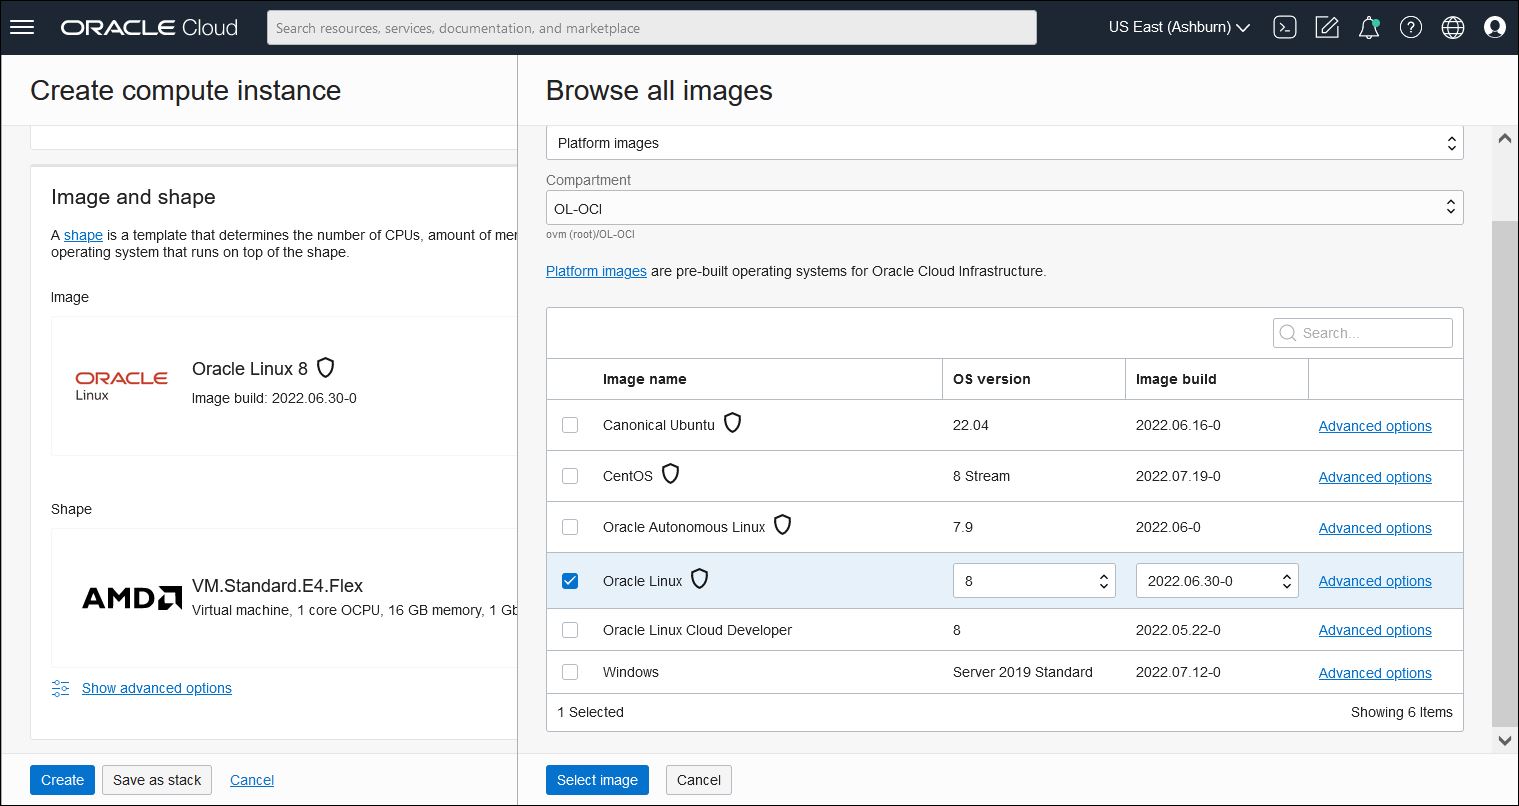Uncheck the Oracle Linux image checkbox

pyautogui.click(x=570, y=580)
